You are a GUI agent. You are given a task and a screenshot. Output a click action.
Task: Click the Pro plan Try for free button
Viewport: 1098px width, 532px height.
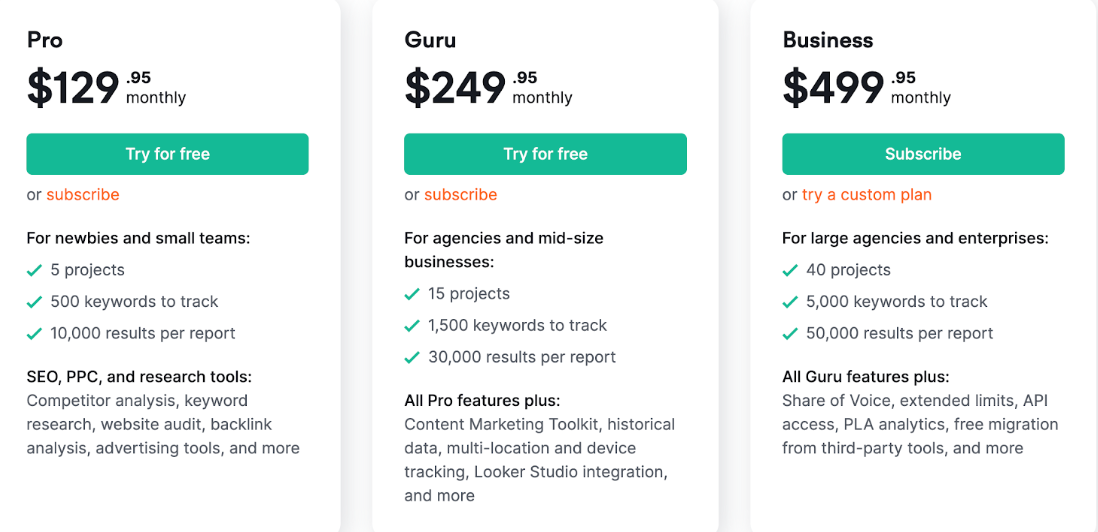167,154
